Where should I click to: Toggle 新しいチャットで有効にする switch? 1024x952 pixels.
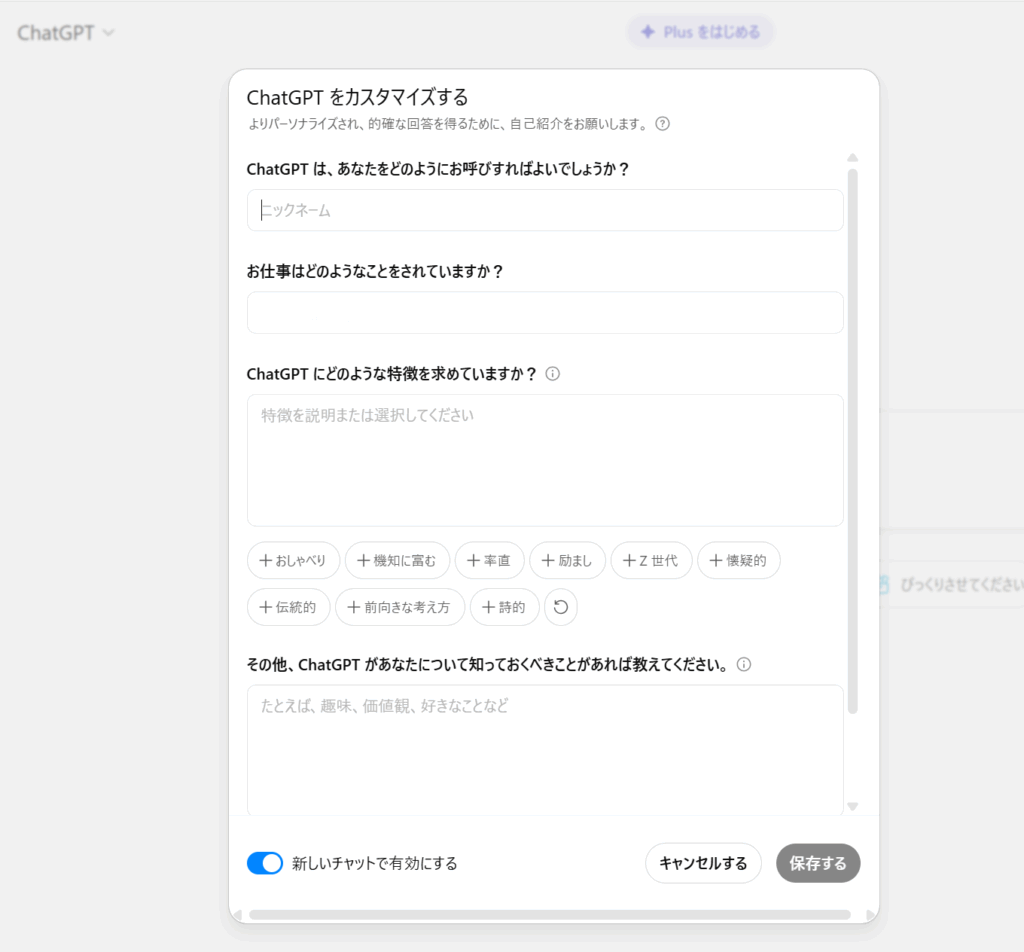coord(264,863)
